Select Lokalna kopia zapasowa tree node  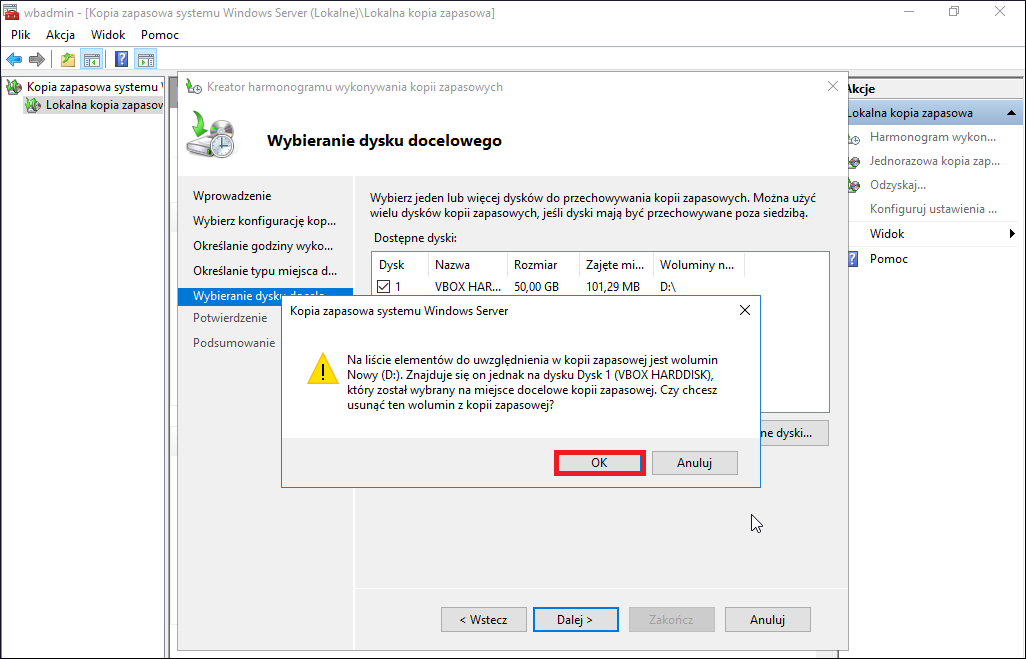point(104,105)
